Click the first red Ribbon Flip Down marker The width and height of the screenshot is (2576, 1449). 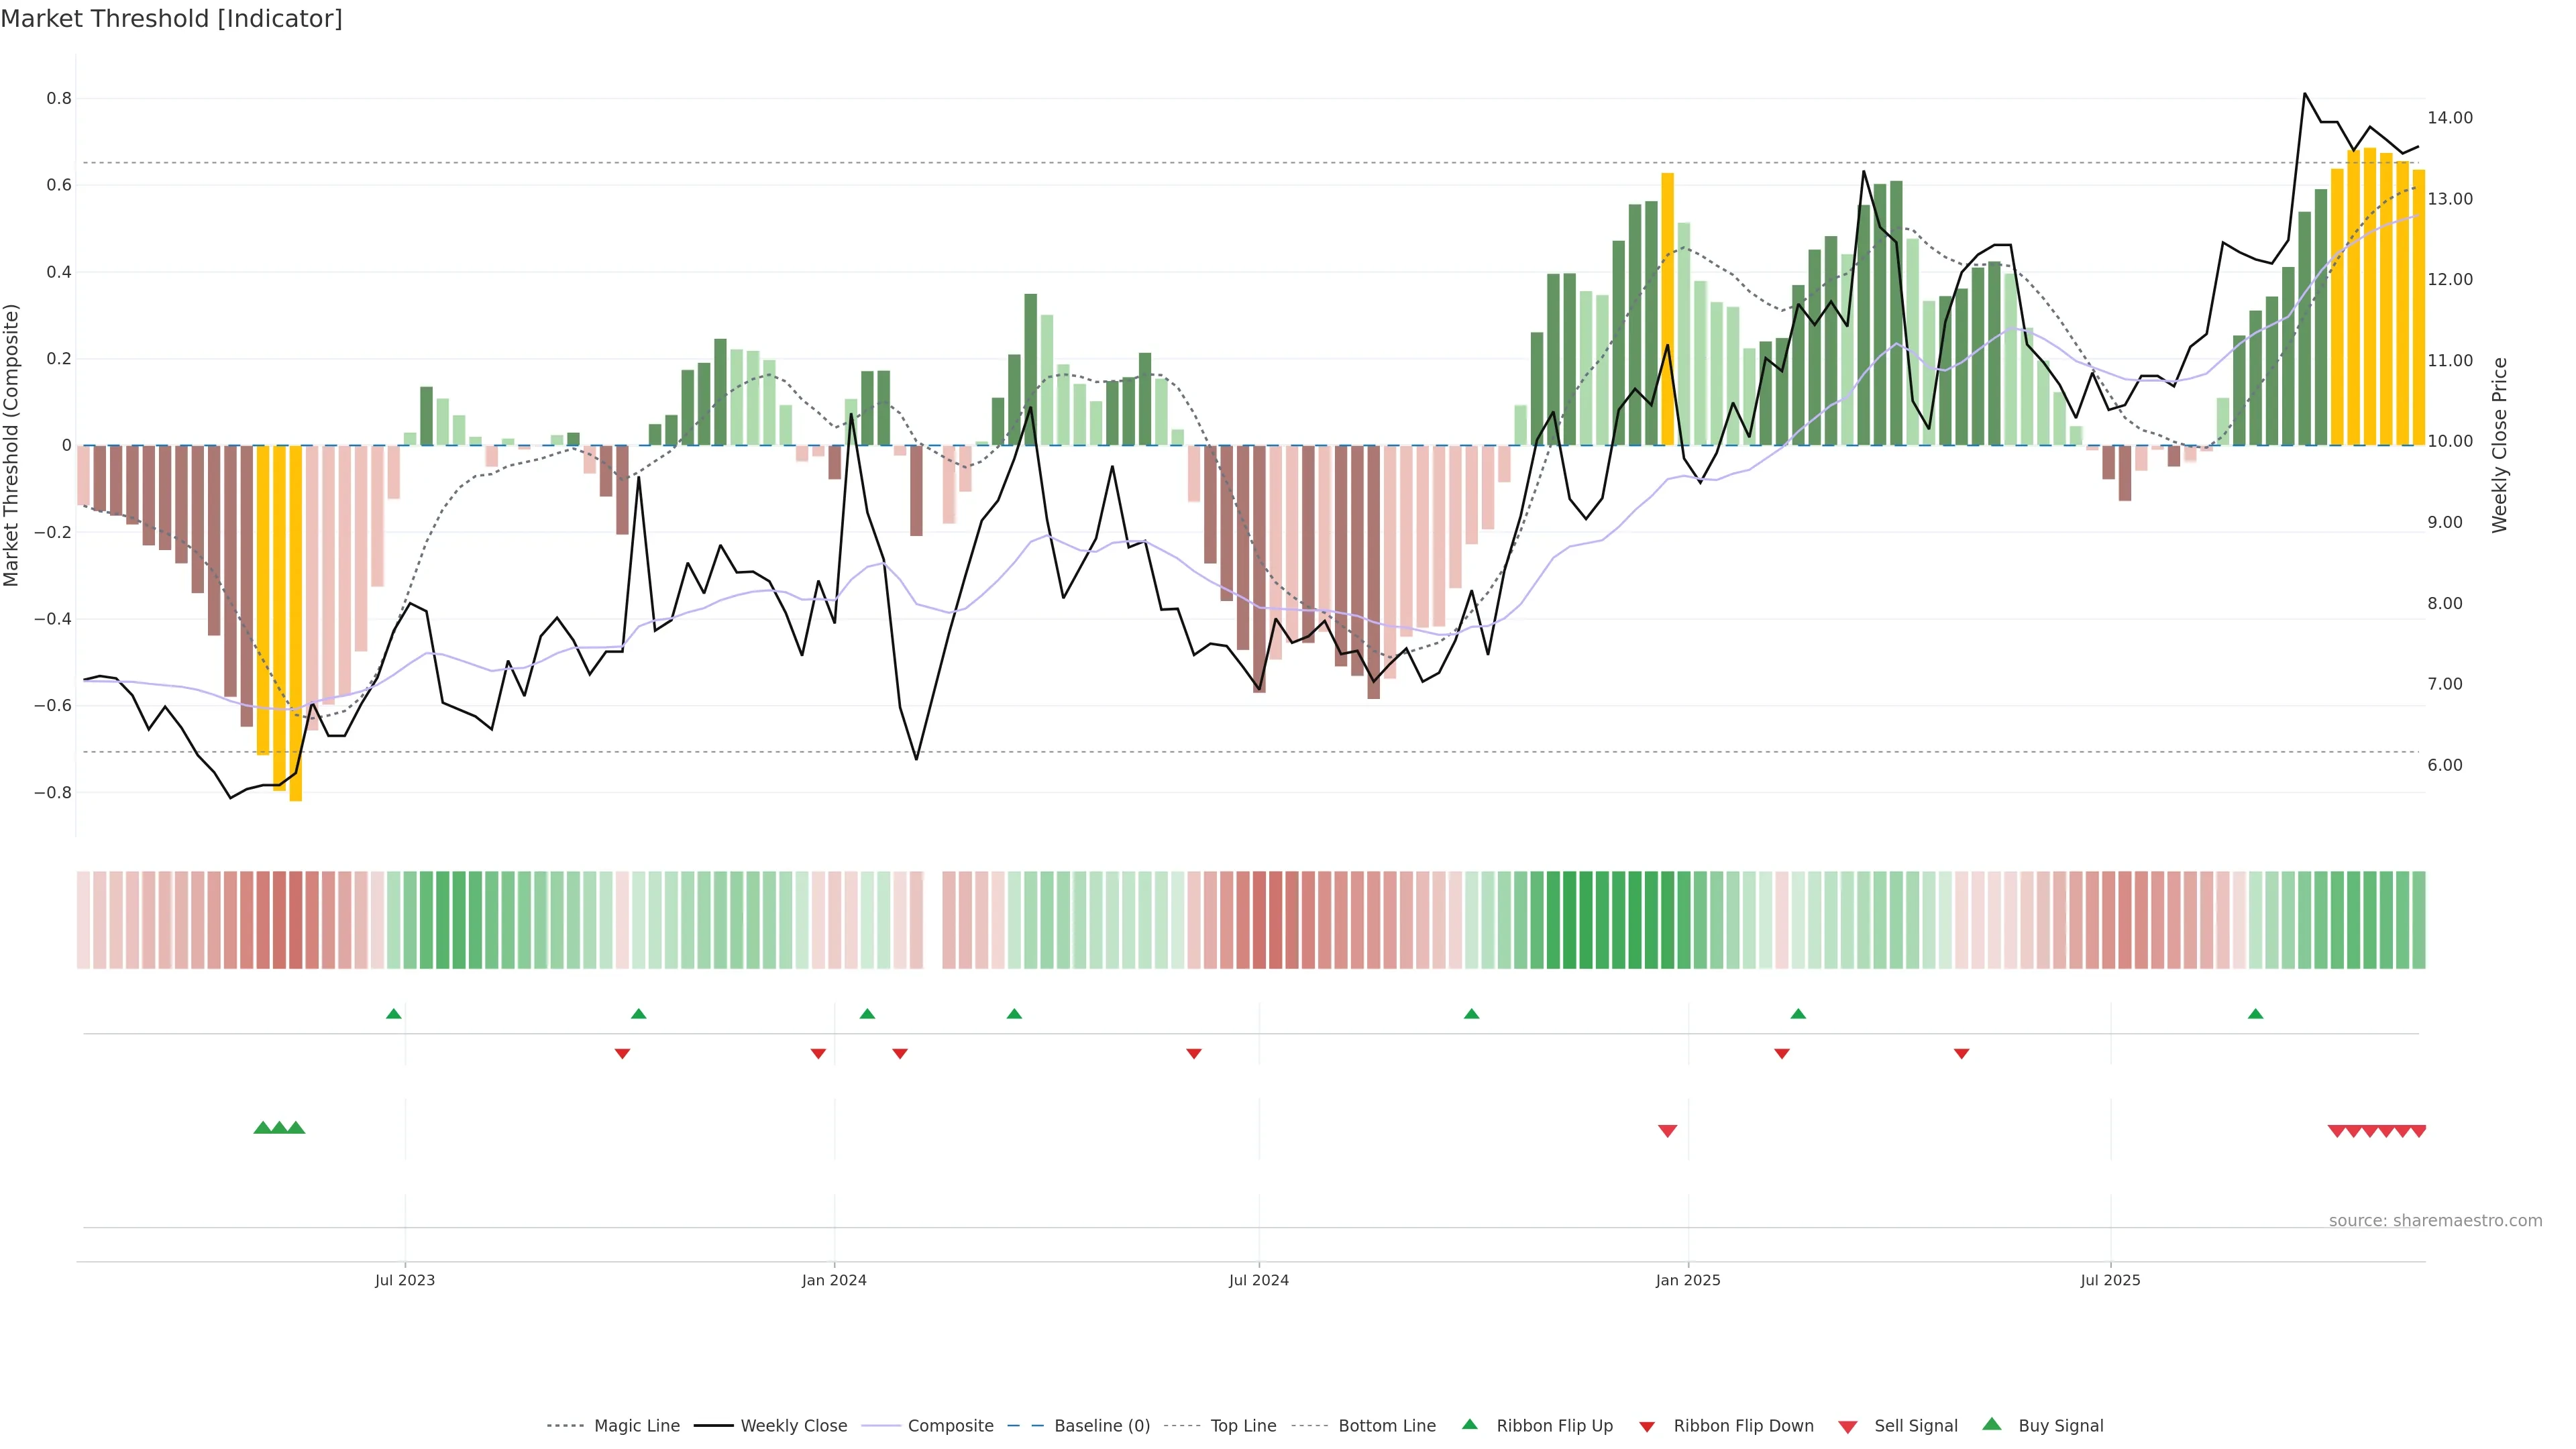622,1054
